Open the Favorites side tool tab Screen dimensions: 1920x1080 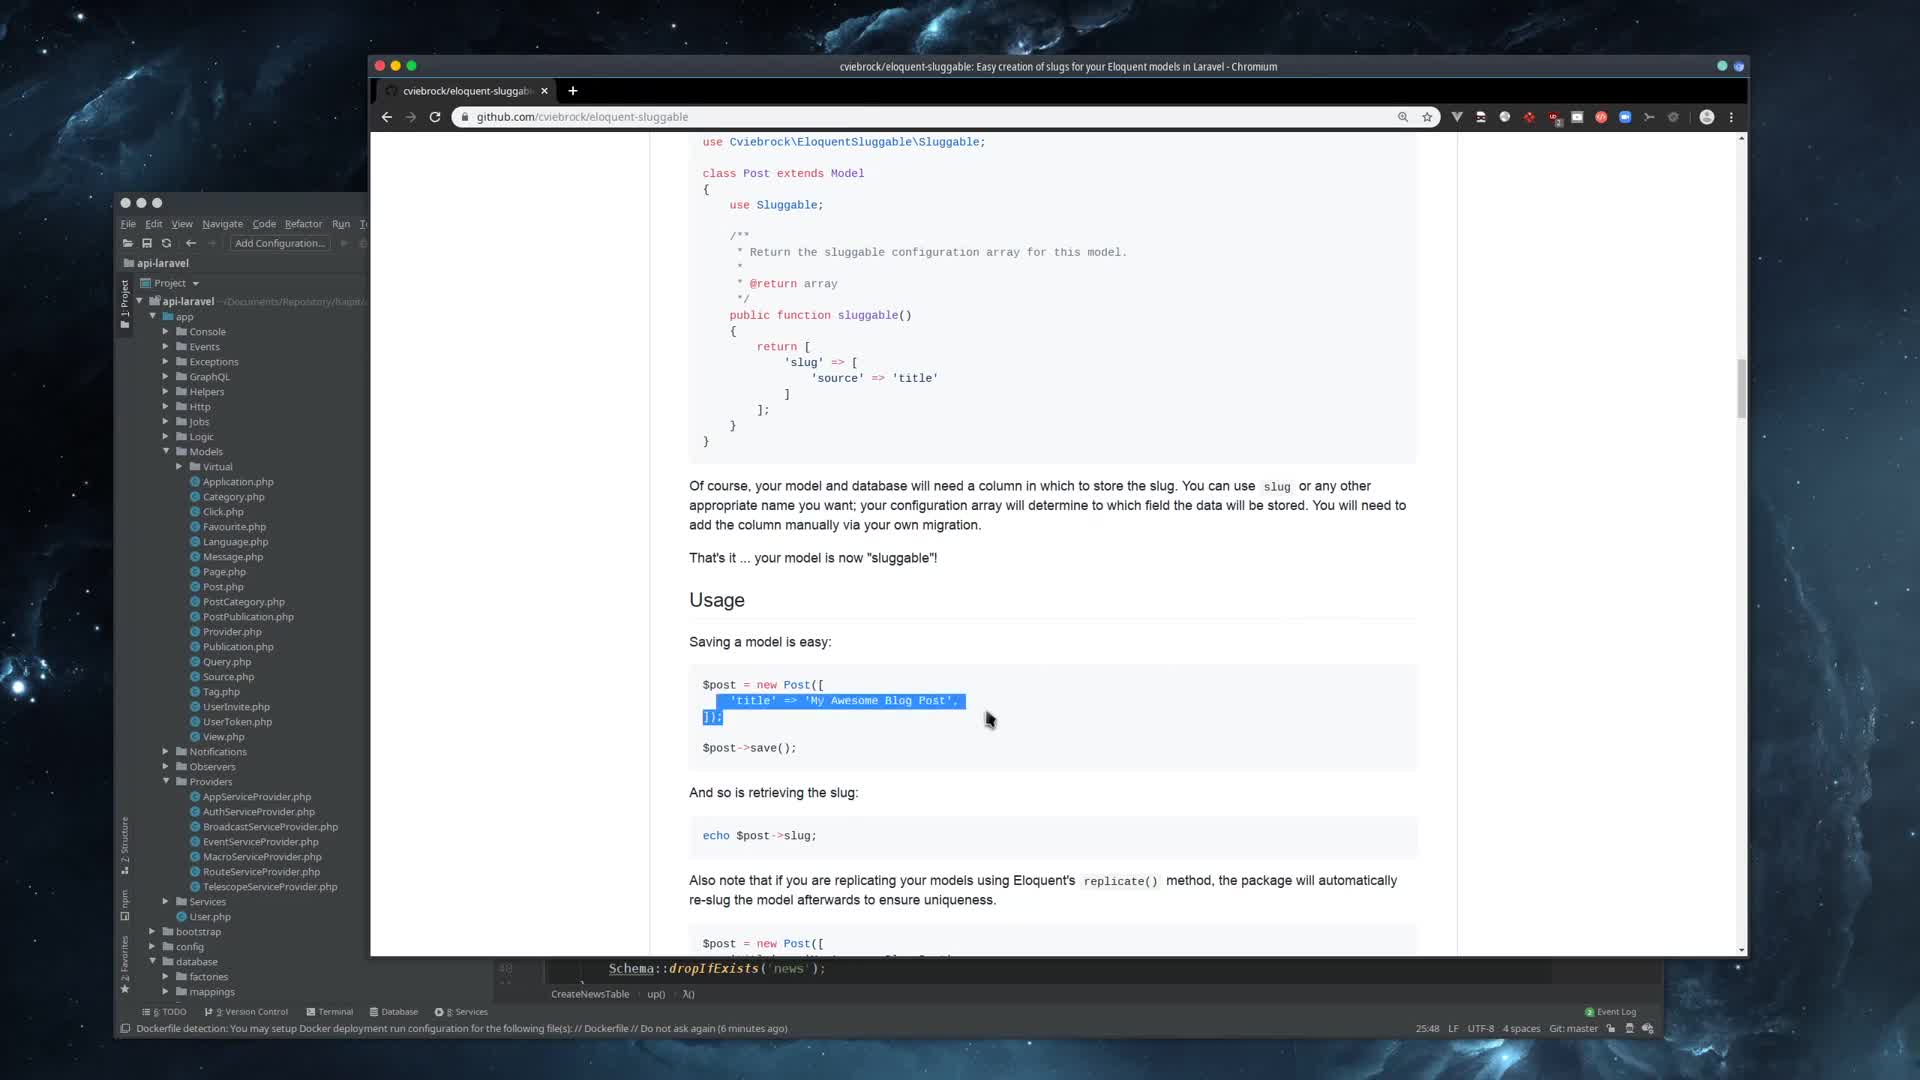[124, 965]
